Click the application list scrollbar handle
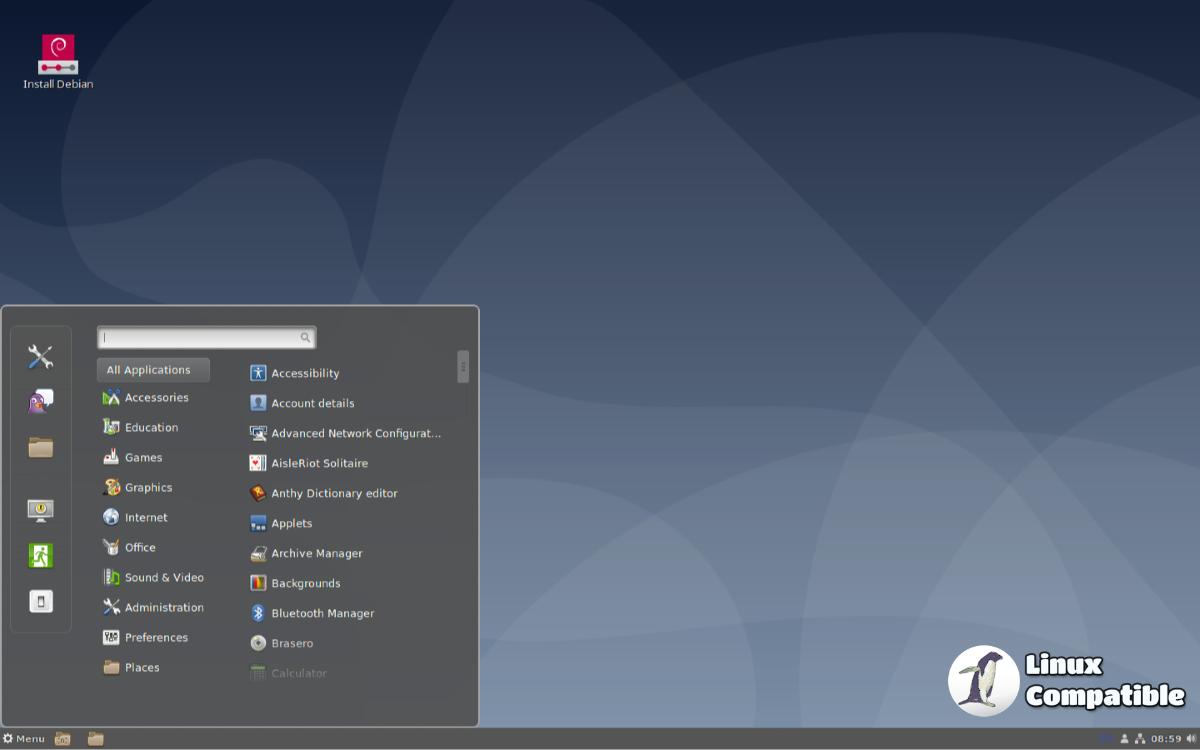Screen dimensions: 1200x750 click(x=463, y=366)
